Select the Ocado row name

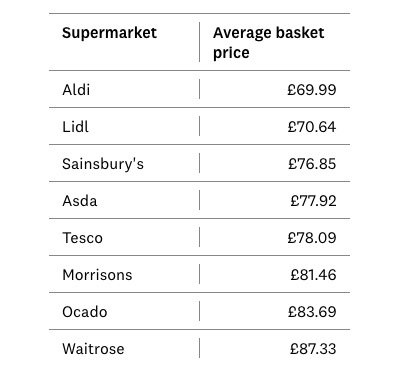[85, 312]
